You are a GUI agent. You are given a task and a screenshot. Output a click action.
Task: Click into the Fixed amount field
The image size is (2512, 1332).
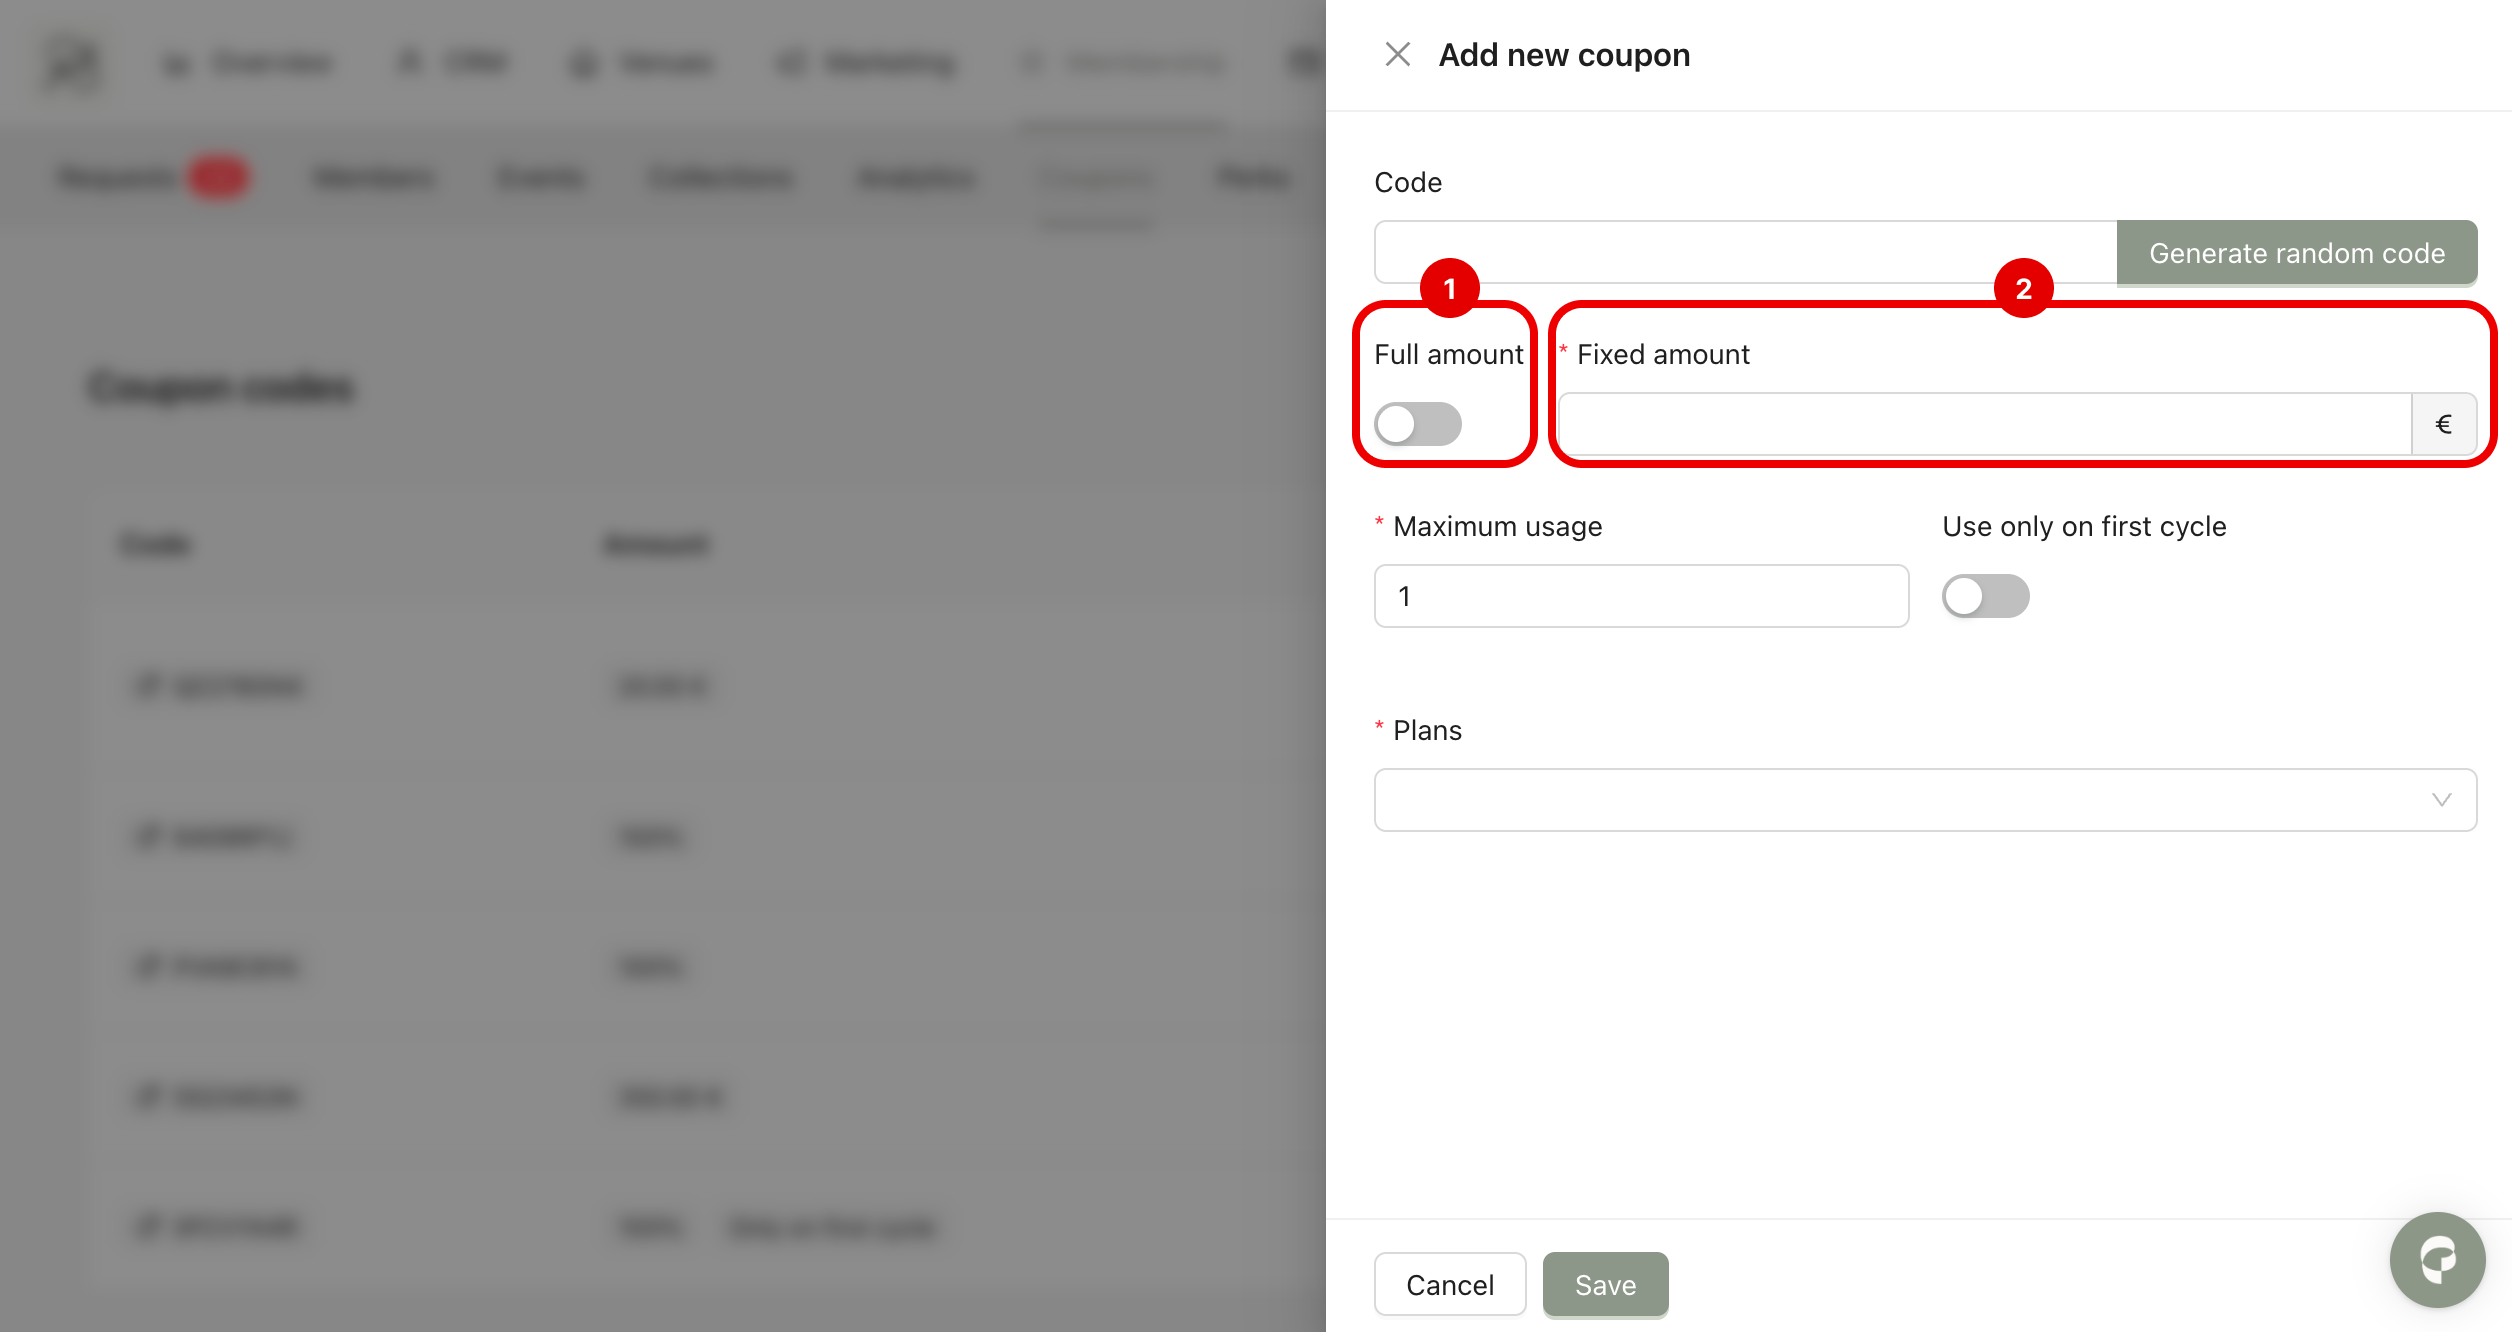(1984, 424)
